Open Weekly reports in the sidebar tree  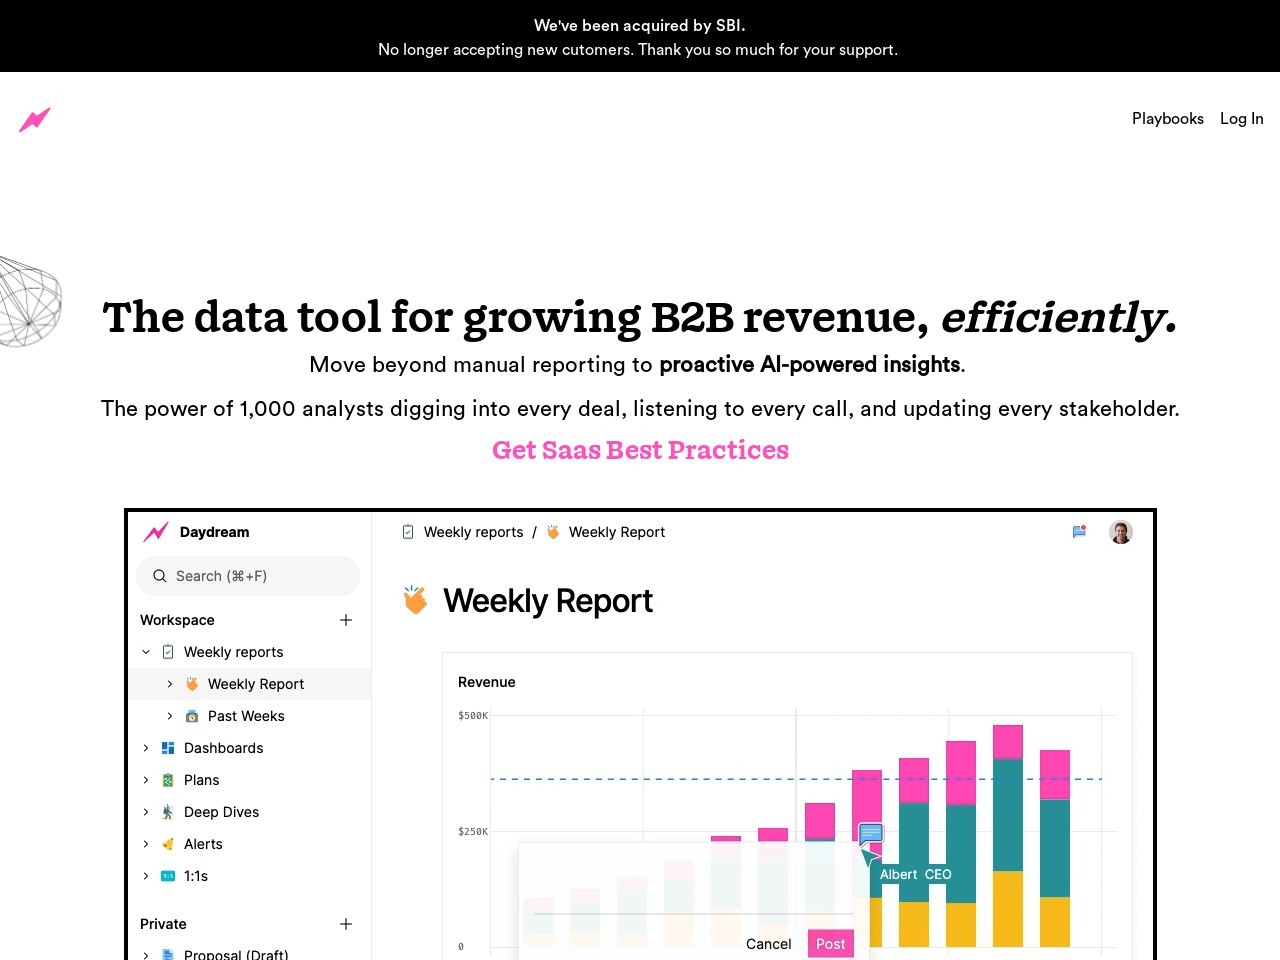pos(234,652)
